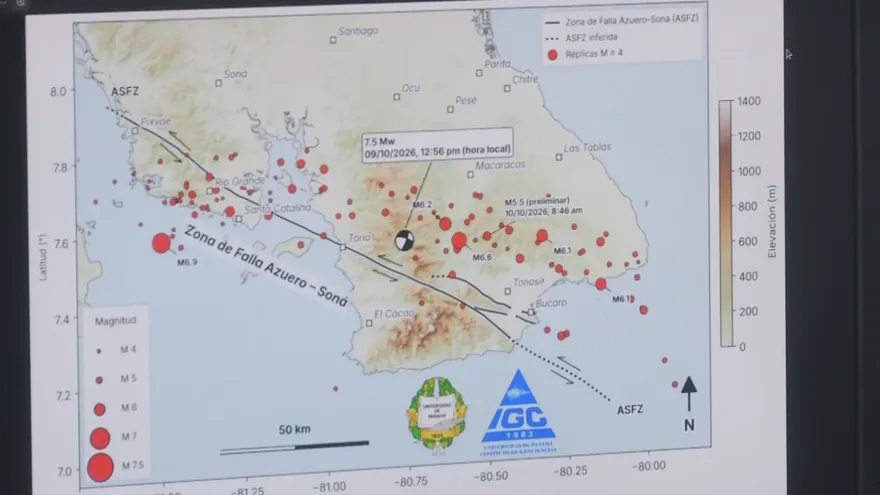Click the 'Réplicas M ≥ 4' legend text
The width and height of the screenshot is (880, 495).
pos(594,53)
